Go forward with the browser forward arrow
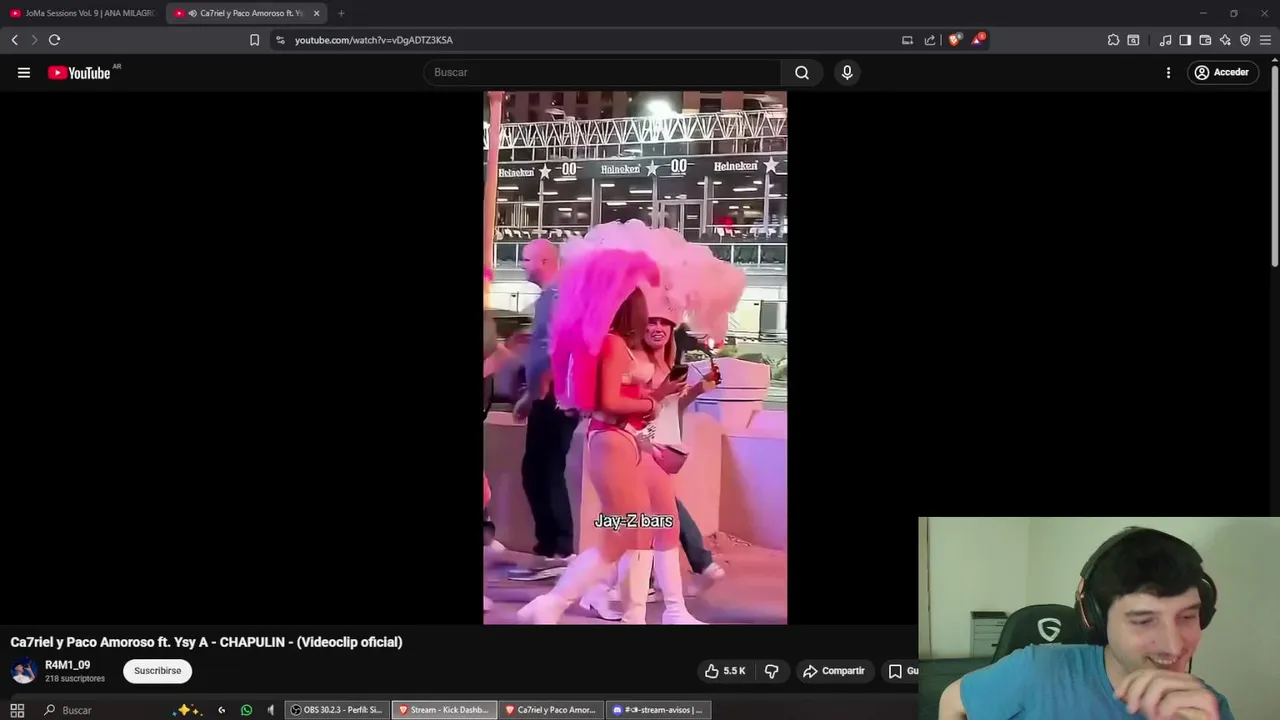1280x720 pixels. 34,40
